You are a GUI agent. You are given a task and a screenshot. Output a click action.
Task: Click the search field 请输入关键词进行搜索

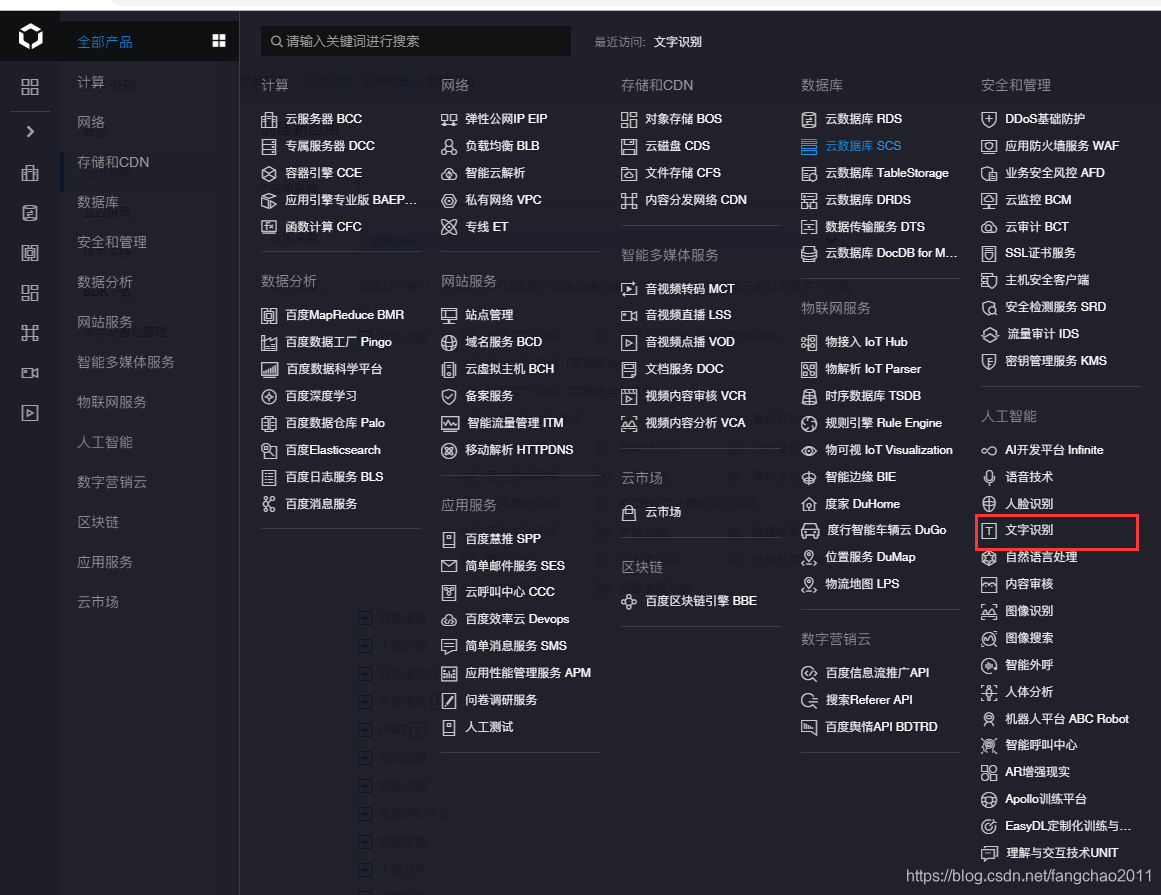415,41
